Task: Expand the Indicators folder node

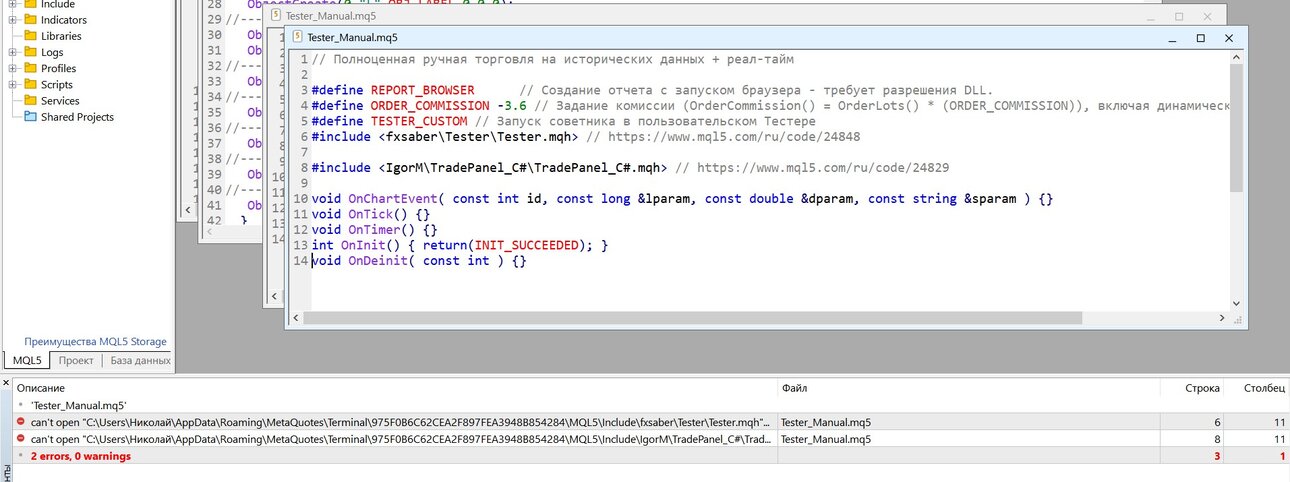Action: 13,20
